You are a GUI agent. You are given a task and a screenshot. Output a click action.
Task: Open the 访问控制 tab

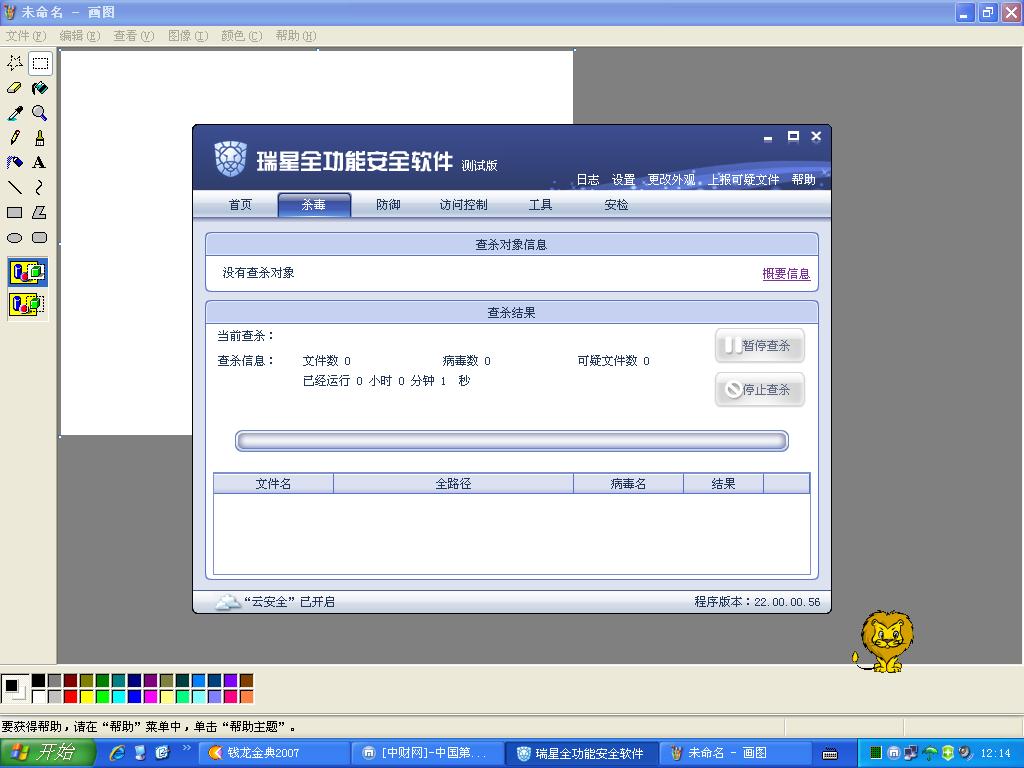click(x=464, y=205)
